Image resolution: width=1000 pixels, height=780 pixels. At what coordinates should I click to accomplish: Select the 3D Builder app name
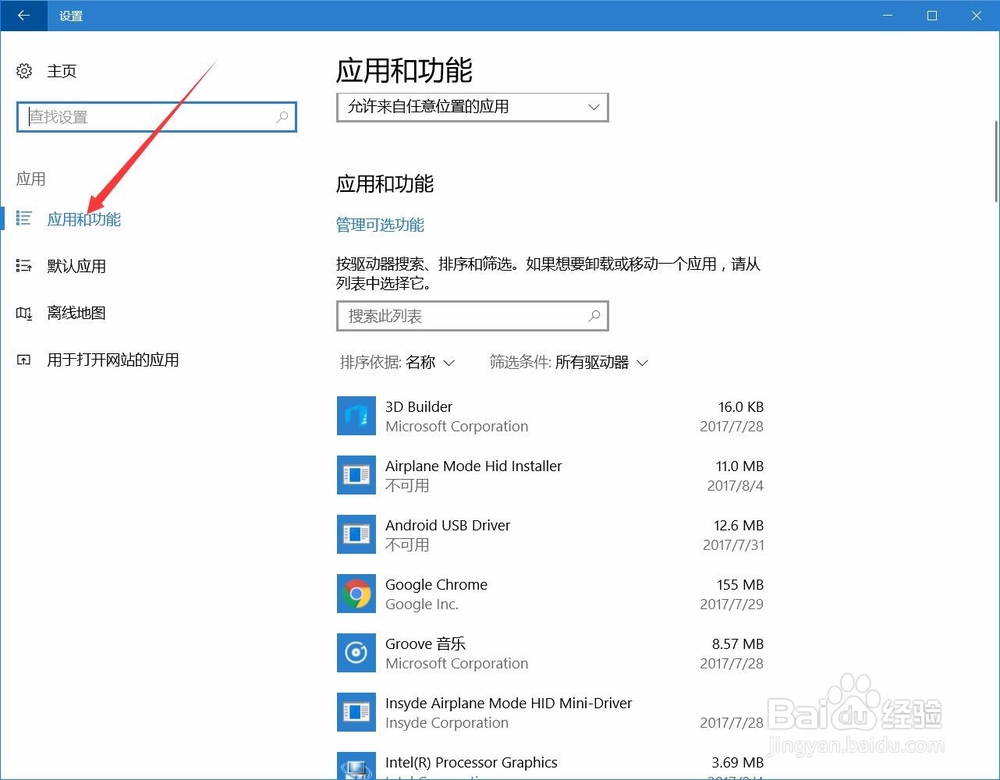(x=418, y=407)
